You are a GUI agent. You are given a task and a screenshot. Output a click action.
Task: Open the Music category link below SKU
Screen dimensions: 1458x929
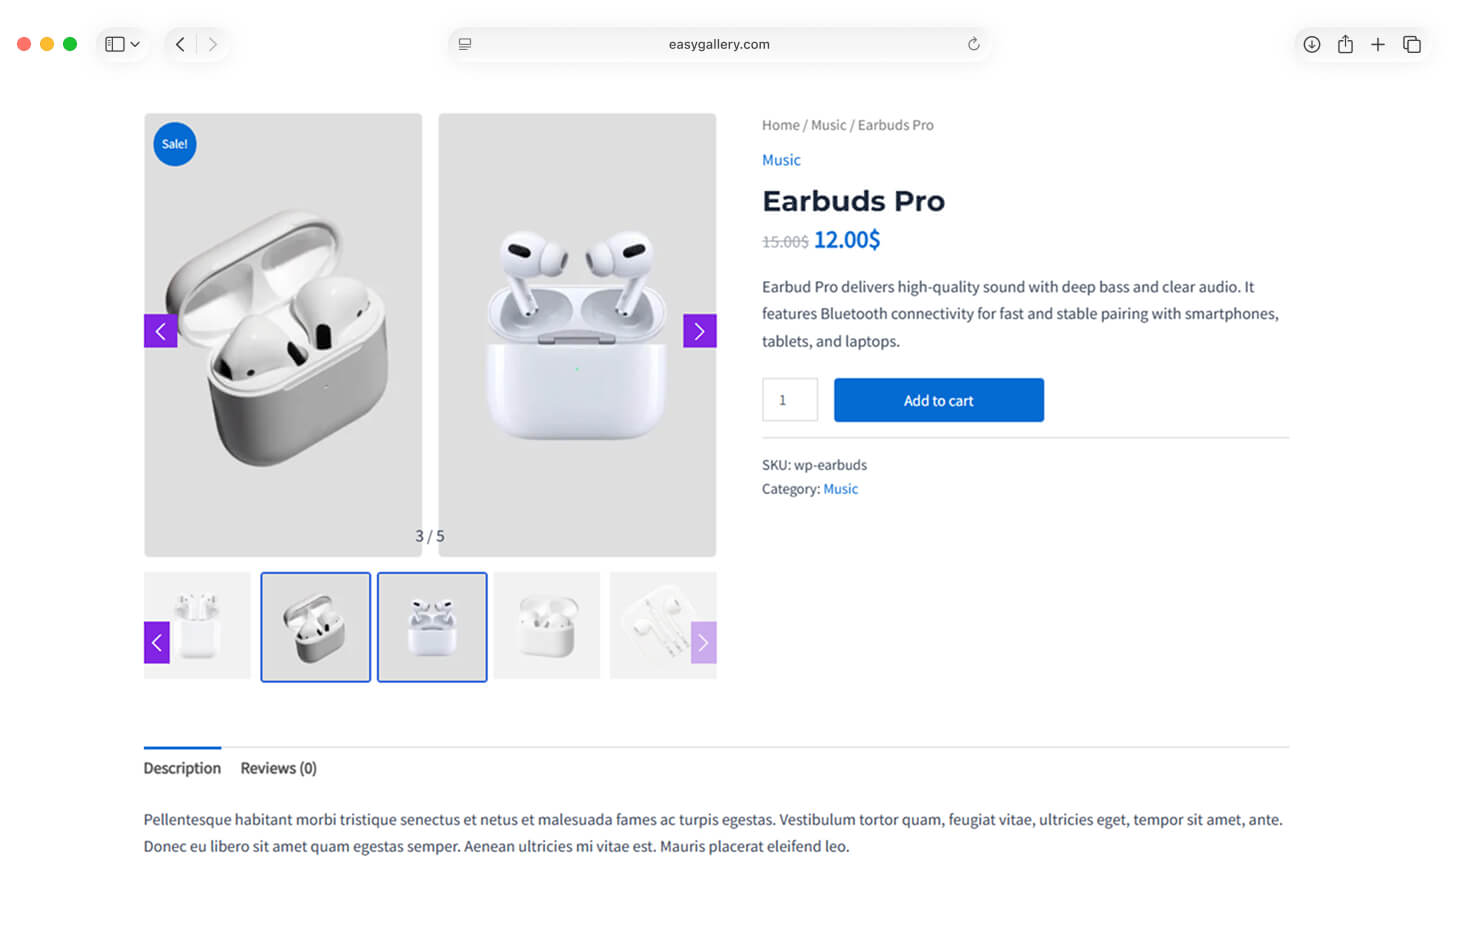coord(840,489)
